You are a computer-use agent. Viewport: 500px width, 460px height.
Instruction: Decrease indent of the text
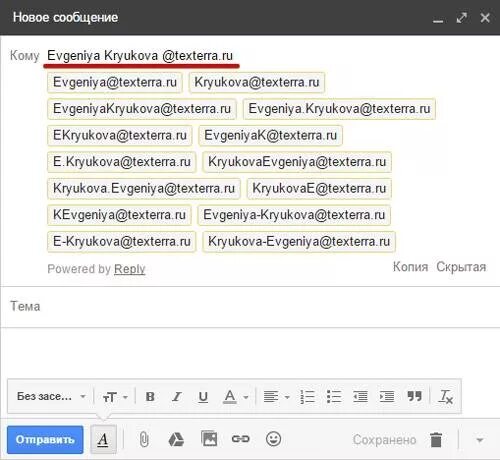pos(360,397)
